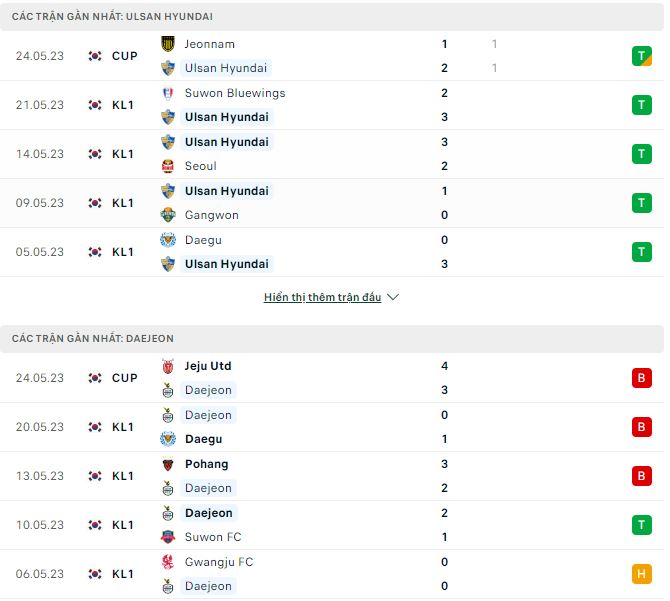This screenshot has height=601, width=670.
Task: Click the Gwangju FC crest icon
Action: pyautogui.click(x=168, y=562)
